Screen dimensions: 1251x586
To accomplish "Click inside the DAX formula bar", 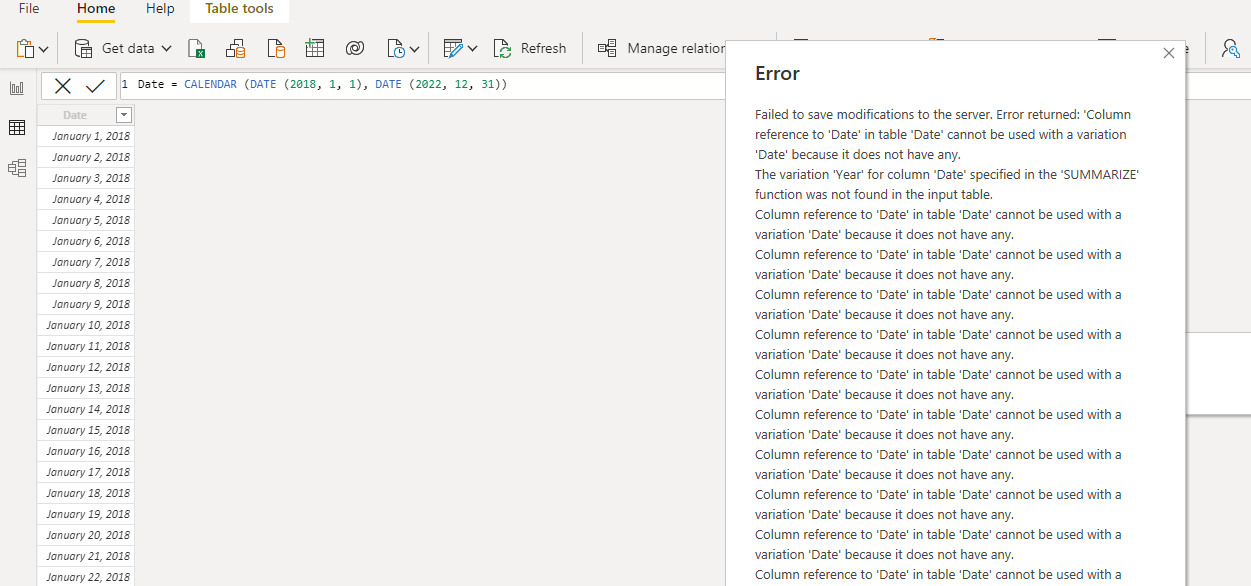I will (422, 85).
